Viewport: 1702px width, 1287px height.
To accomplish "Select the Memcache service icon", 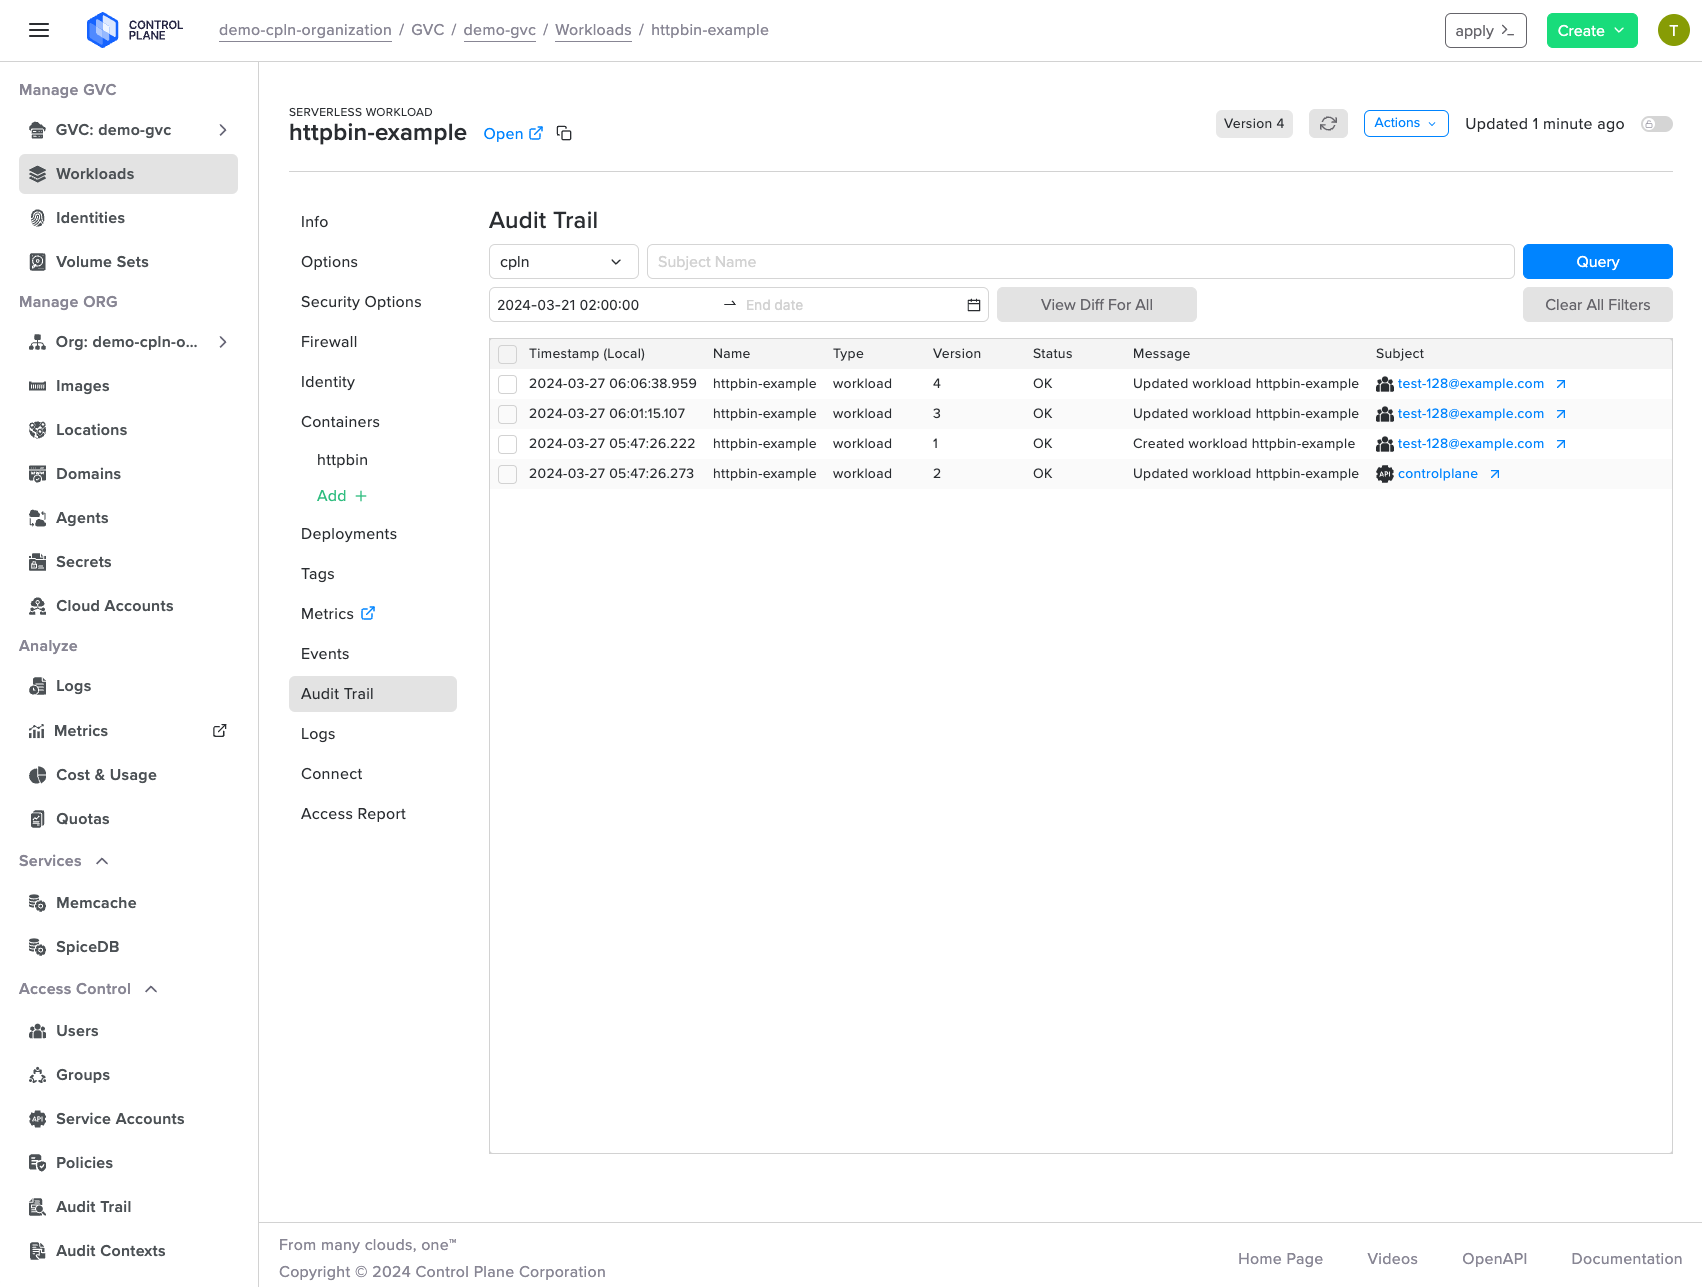I will (x=37, y=902).
